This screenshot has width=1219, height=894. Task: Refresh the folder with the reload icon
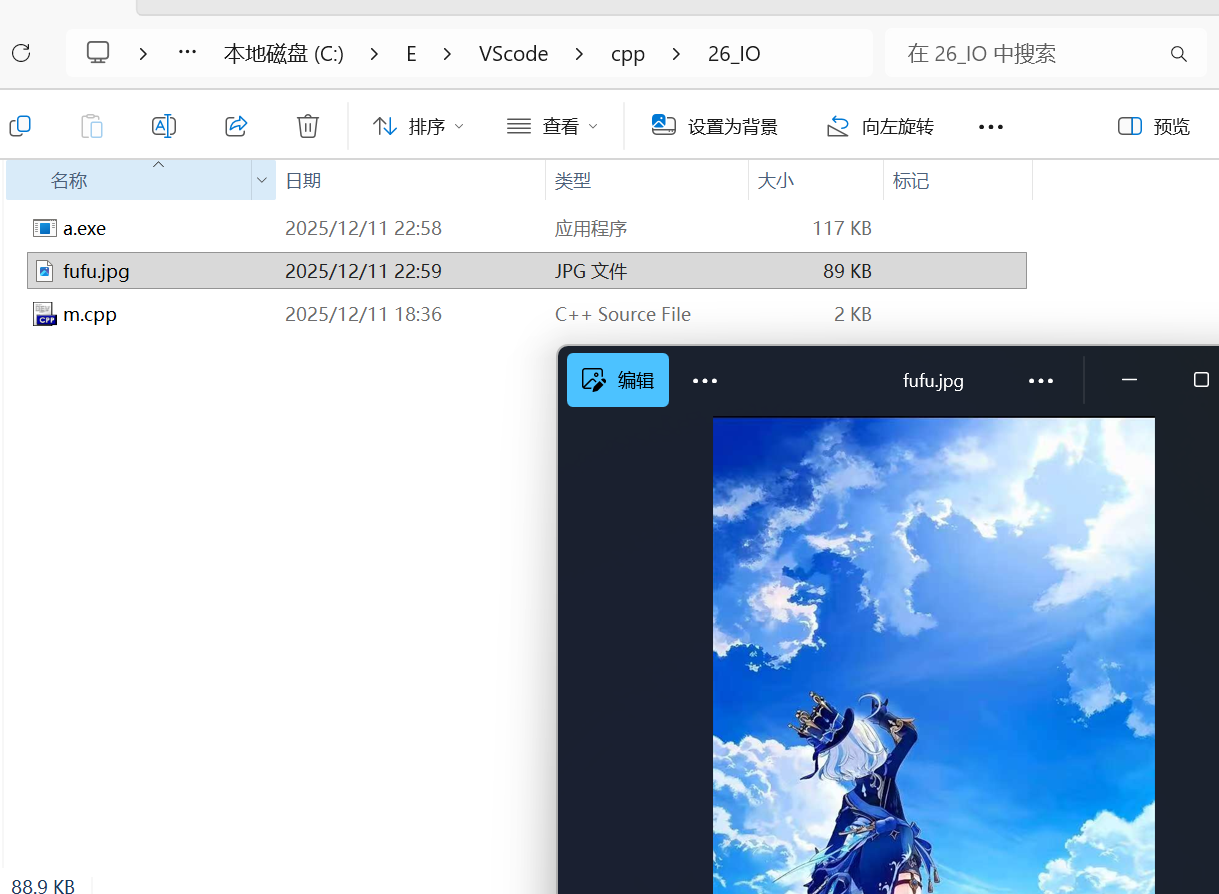coord(21,53)
